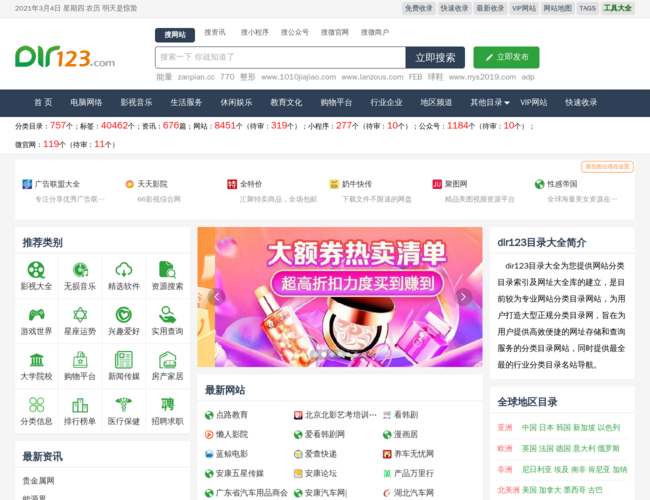Open the 爱看韩剧网 link
This screenshot has width=650, height=500.
pyautogui.click(x=325, y=434)
